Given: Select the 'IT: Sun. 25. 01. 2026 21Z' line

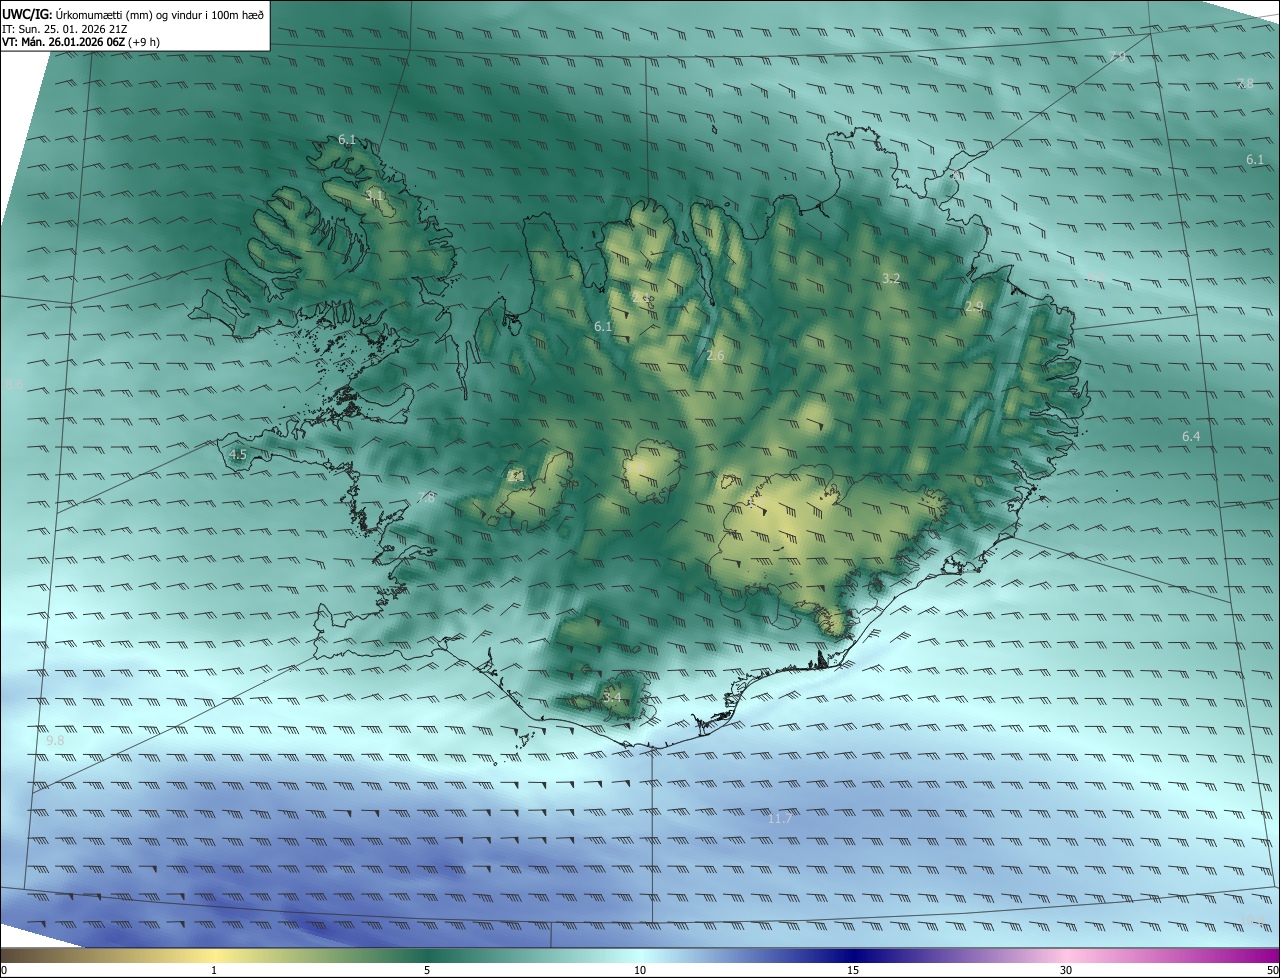Looking at the screenshot, I should click(65, 28).
